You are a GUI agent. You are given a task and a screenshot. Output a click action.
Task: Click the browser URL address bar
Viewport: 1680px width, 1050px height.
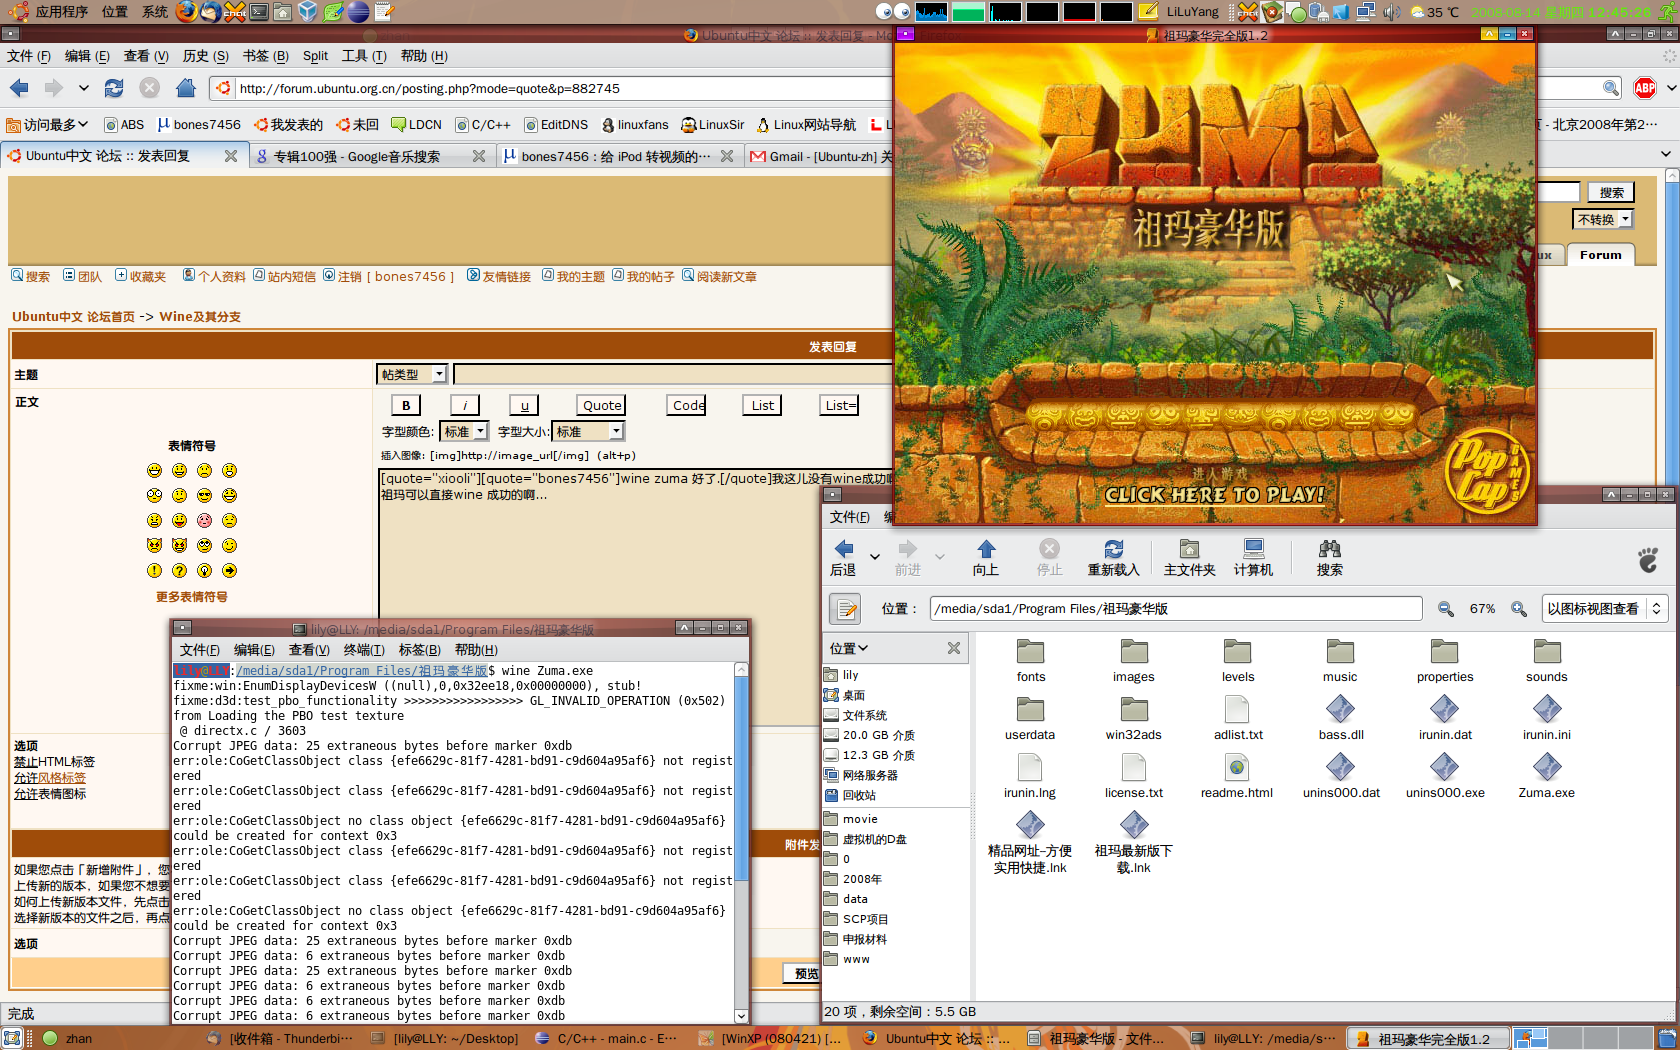tap(560, 88)
